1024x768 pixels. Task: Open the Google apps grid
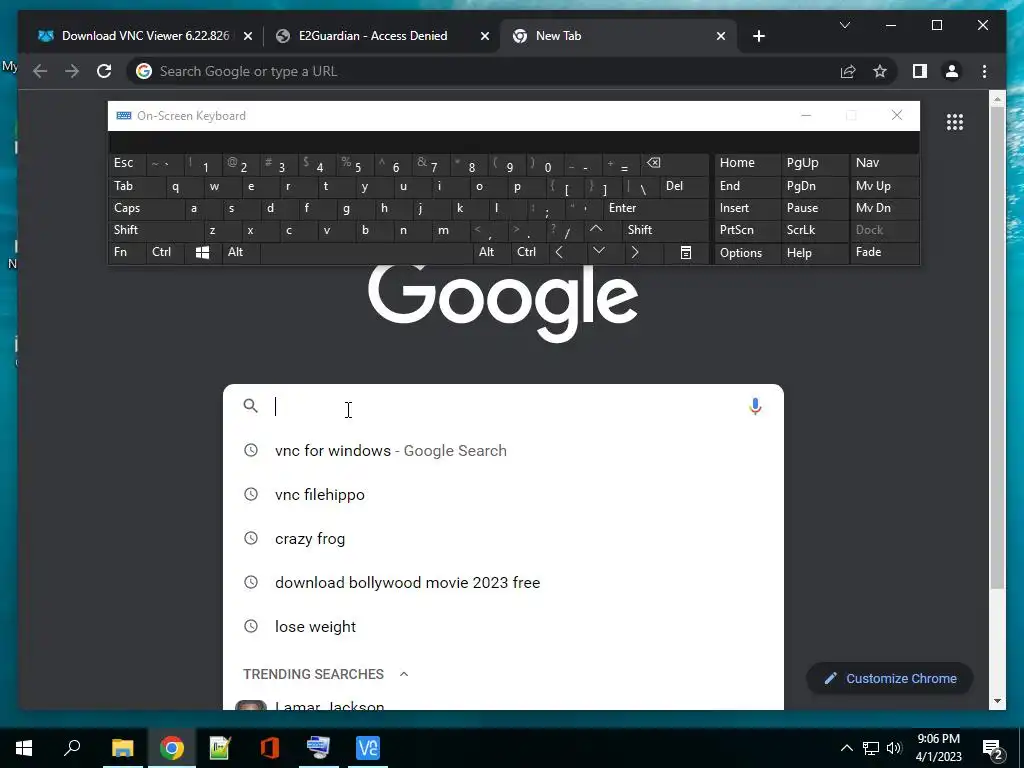(955, 122)
